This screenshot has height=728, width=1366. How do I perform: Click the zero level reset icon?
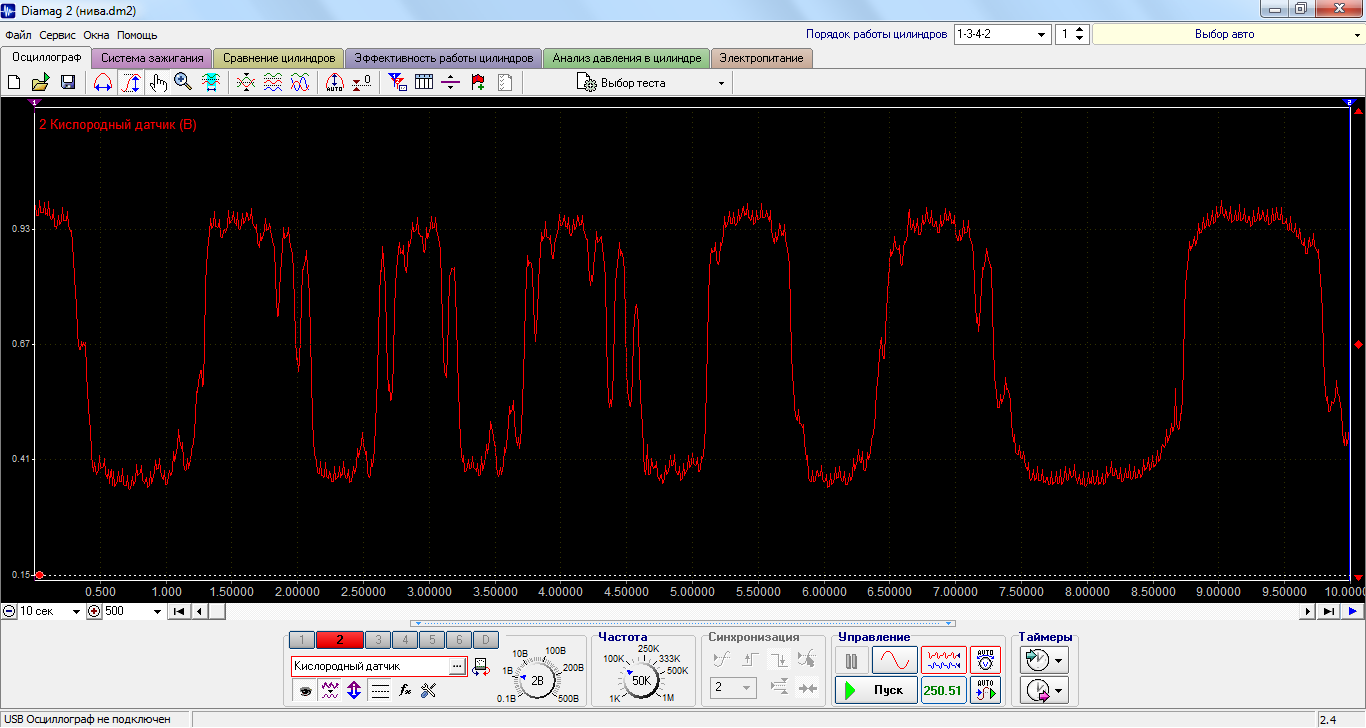point(362,83)
